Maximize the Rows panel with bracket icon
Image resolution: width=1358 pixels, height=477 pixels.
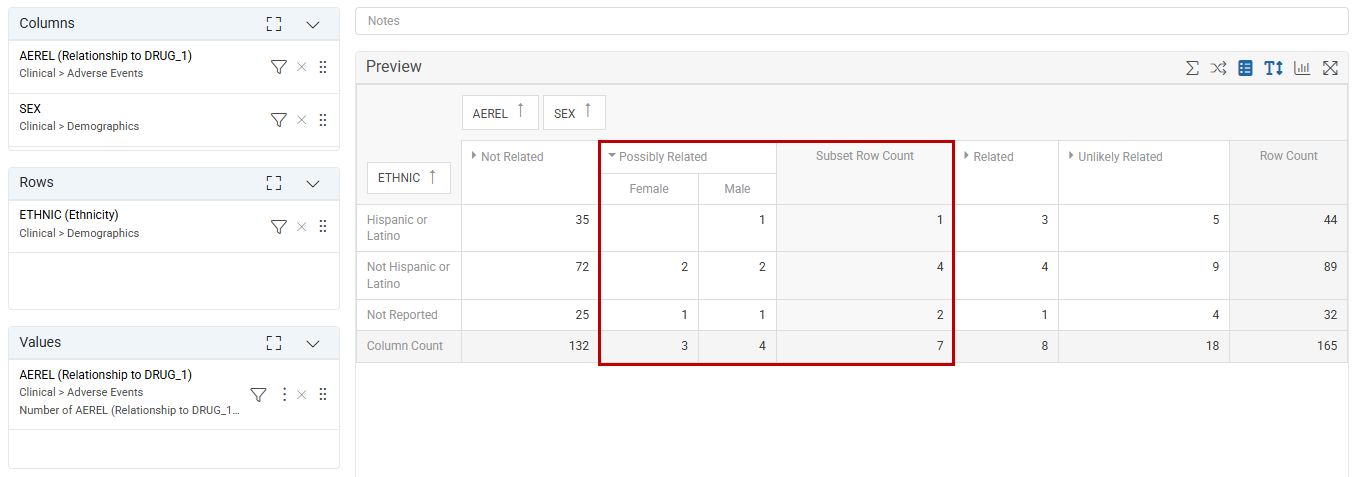tap(274, 183)
